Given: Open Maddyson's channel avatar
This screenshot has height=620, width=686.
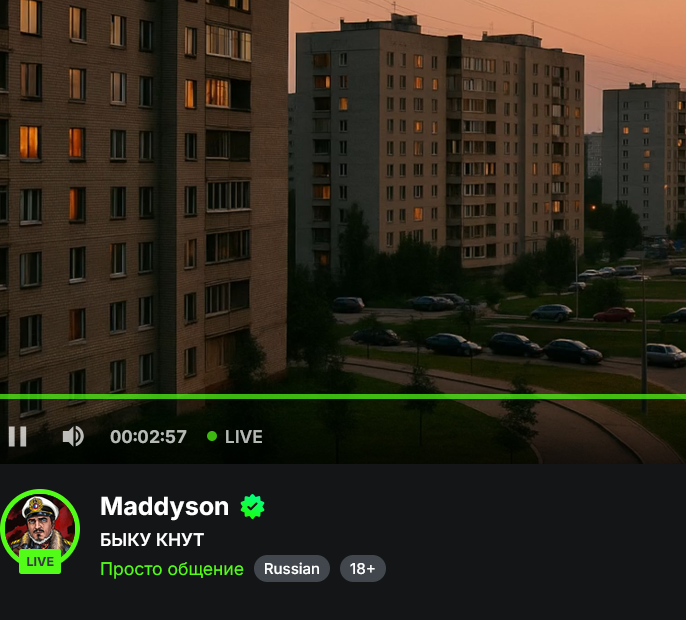Looking at the screenshot, I should [x=40, y=529].
